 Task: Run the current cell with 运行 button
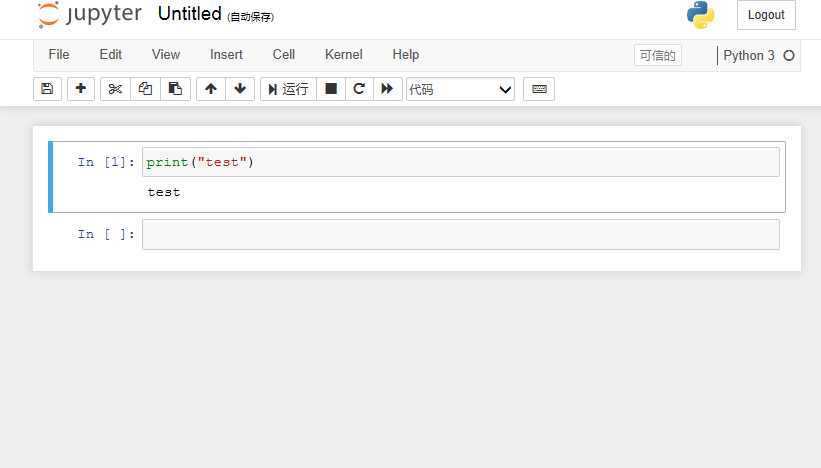click(x=289, y=89)
